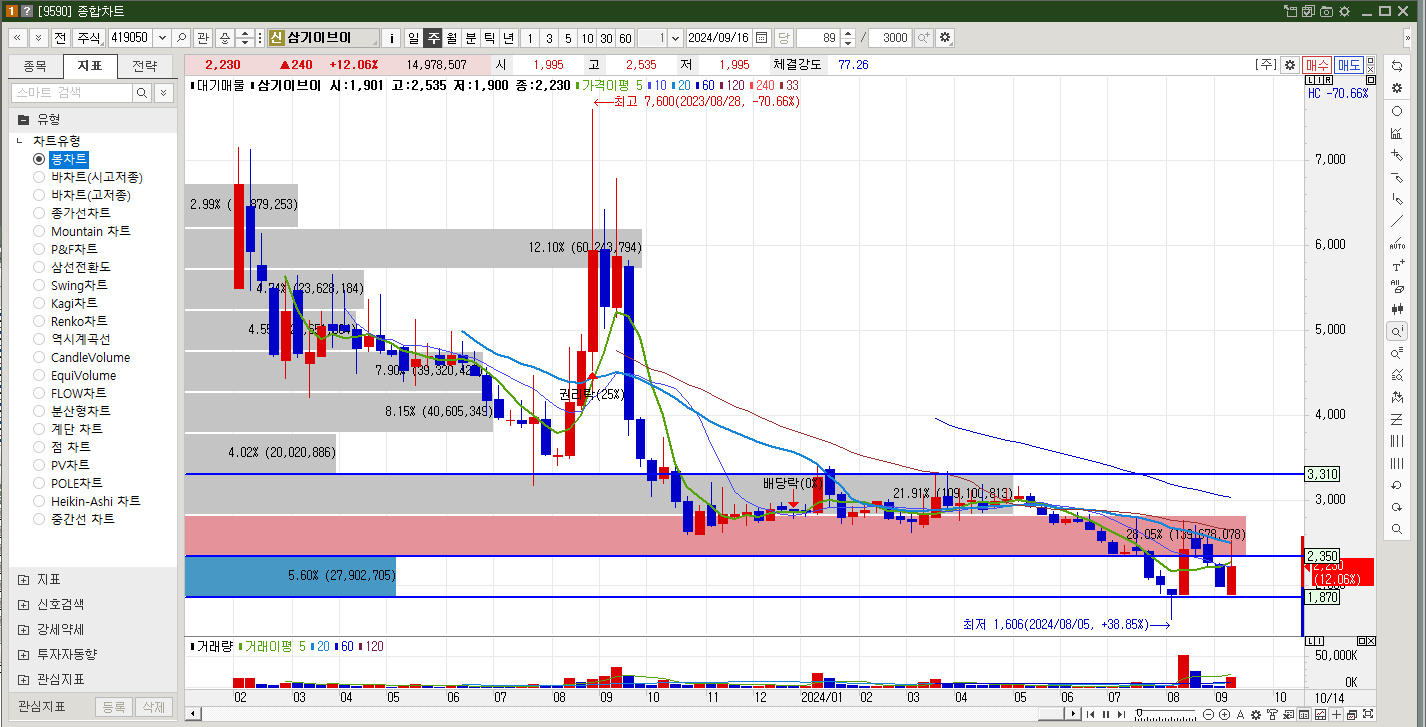The image size is (1426, 727).
Task: Switch to the 종목 tab
Action: click(x=34, y=66)
